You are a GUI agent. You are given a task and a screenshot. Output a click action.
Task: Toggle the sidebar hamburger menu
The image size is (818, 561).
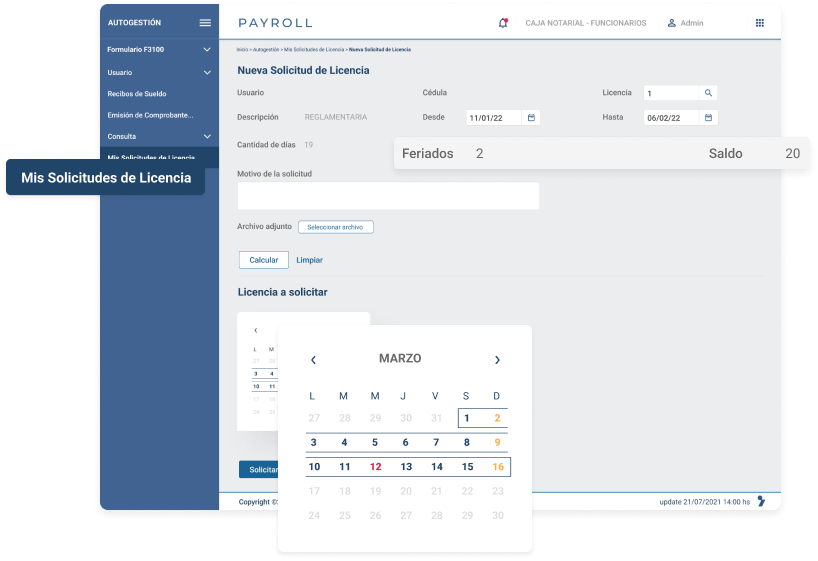[x=205, y=22]
